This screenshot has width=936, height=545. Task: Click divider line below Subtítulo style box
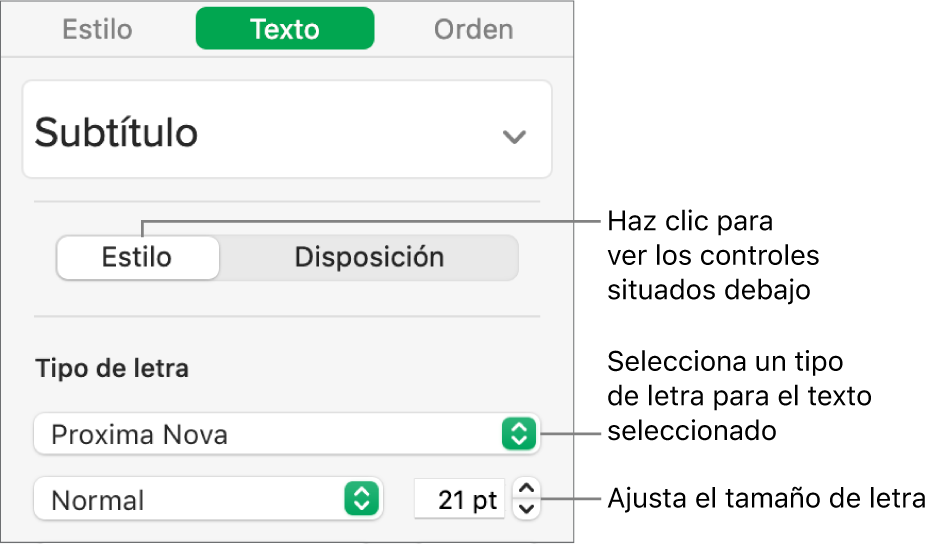pos(287,202)
